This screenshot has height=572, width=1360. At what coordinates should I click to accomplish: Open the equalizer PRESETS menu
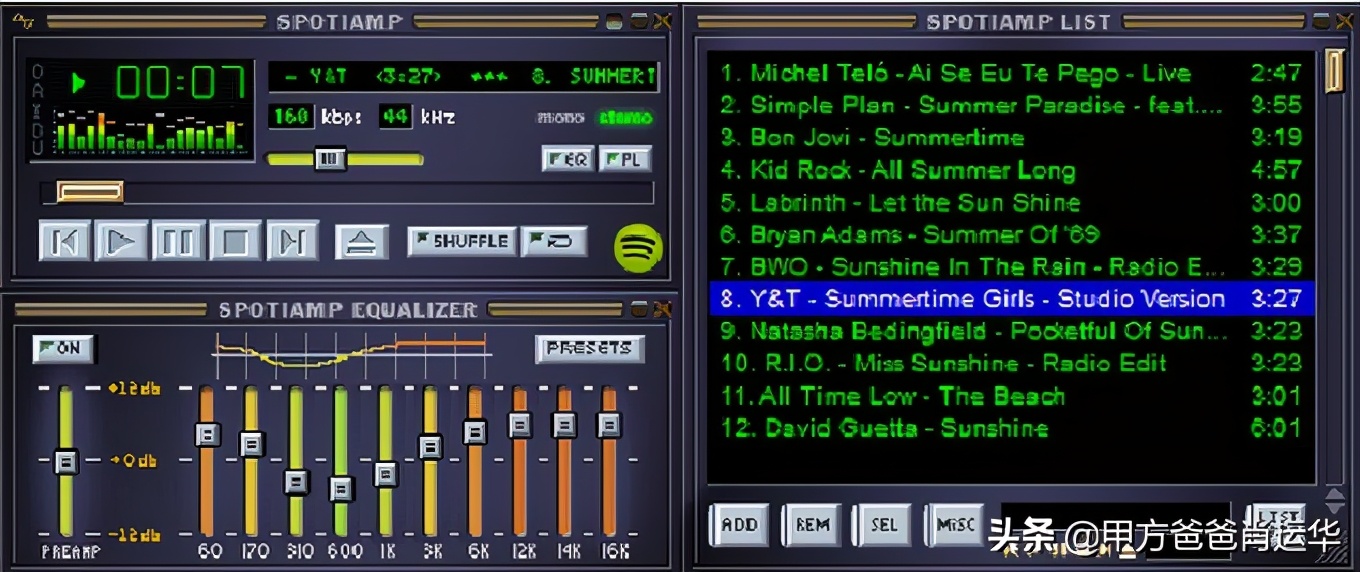click(x=589, y=348)
